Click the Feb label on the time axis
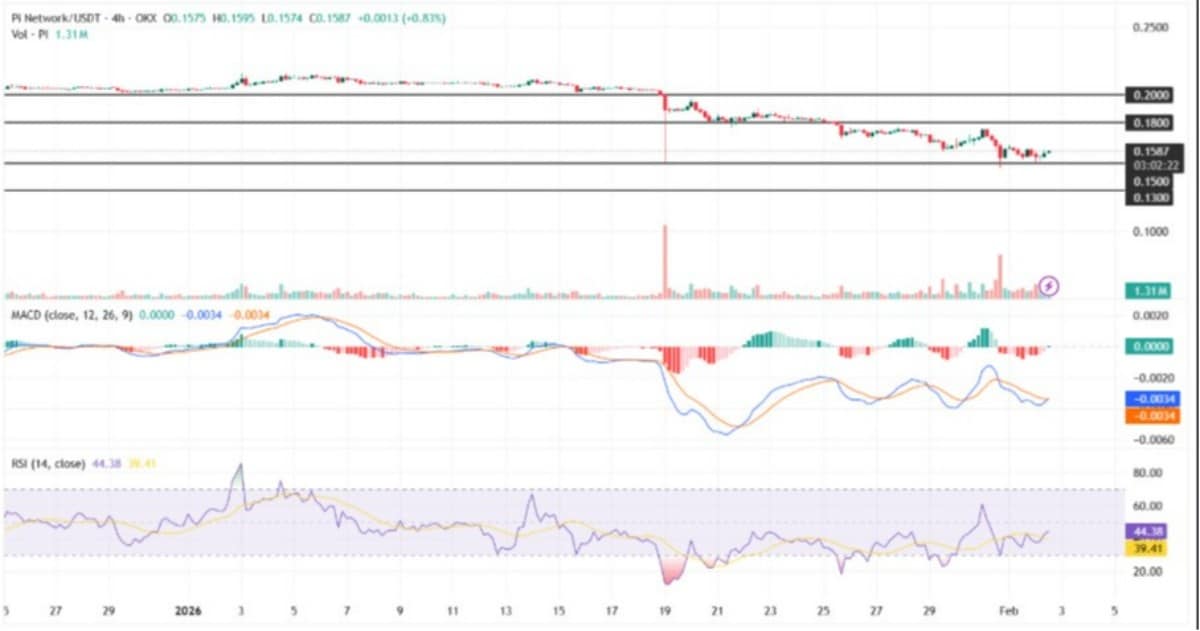The width and height of the screenshot is (1200, 631). pyautogui.click(x=1009, y=608)
